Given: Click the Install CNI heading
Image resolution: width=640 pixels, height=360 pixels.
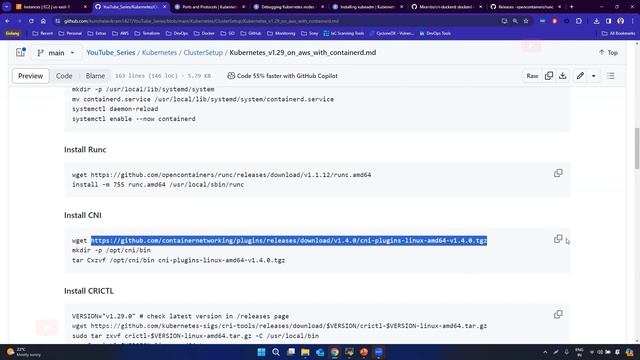Looking at the screenshot, I should [x=82, y=215].
